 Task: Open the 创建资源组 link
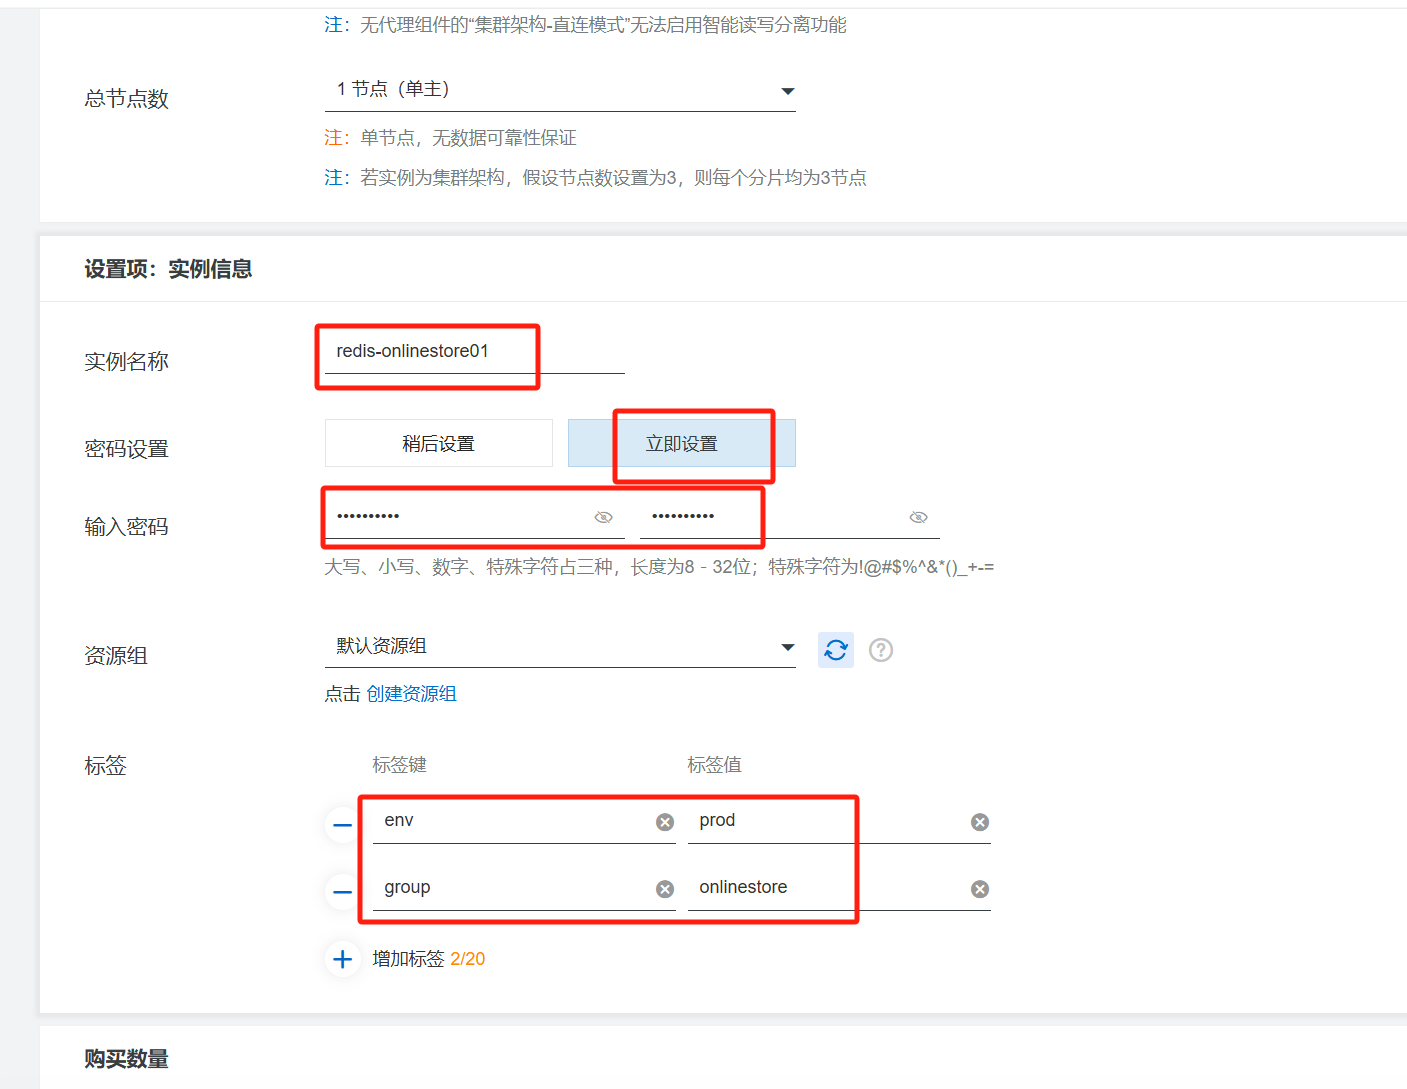(412, 693)
